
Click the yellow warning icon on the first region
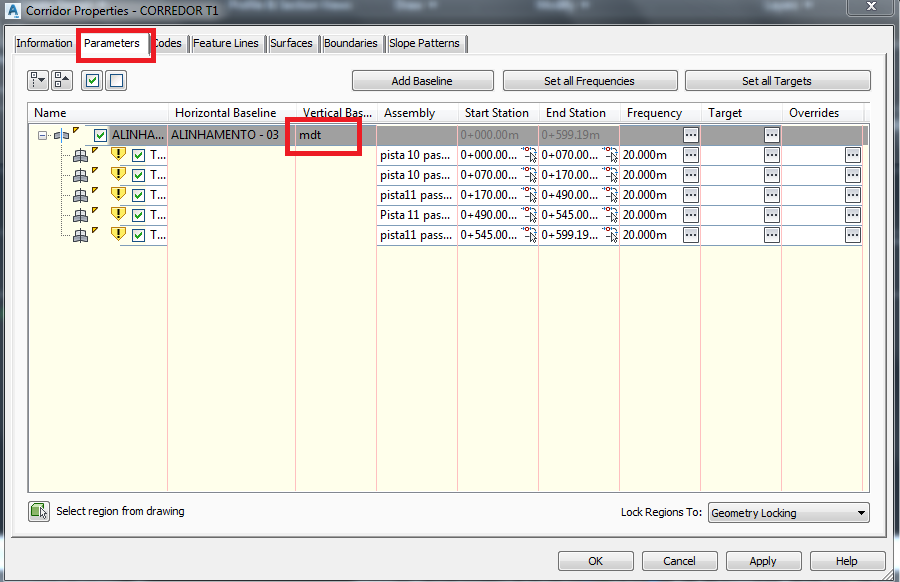119,154
